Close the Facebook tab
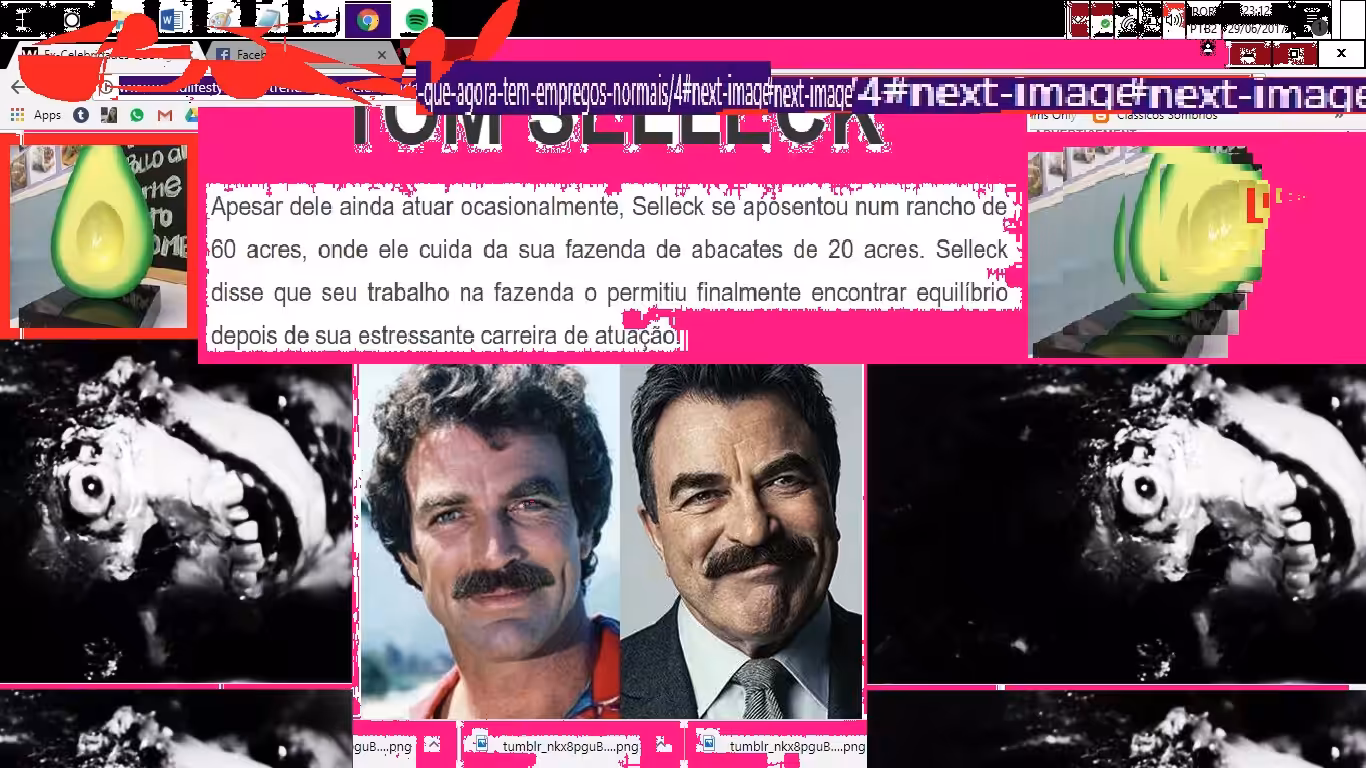 pos(382,54)
